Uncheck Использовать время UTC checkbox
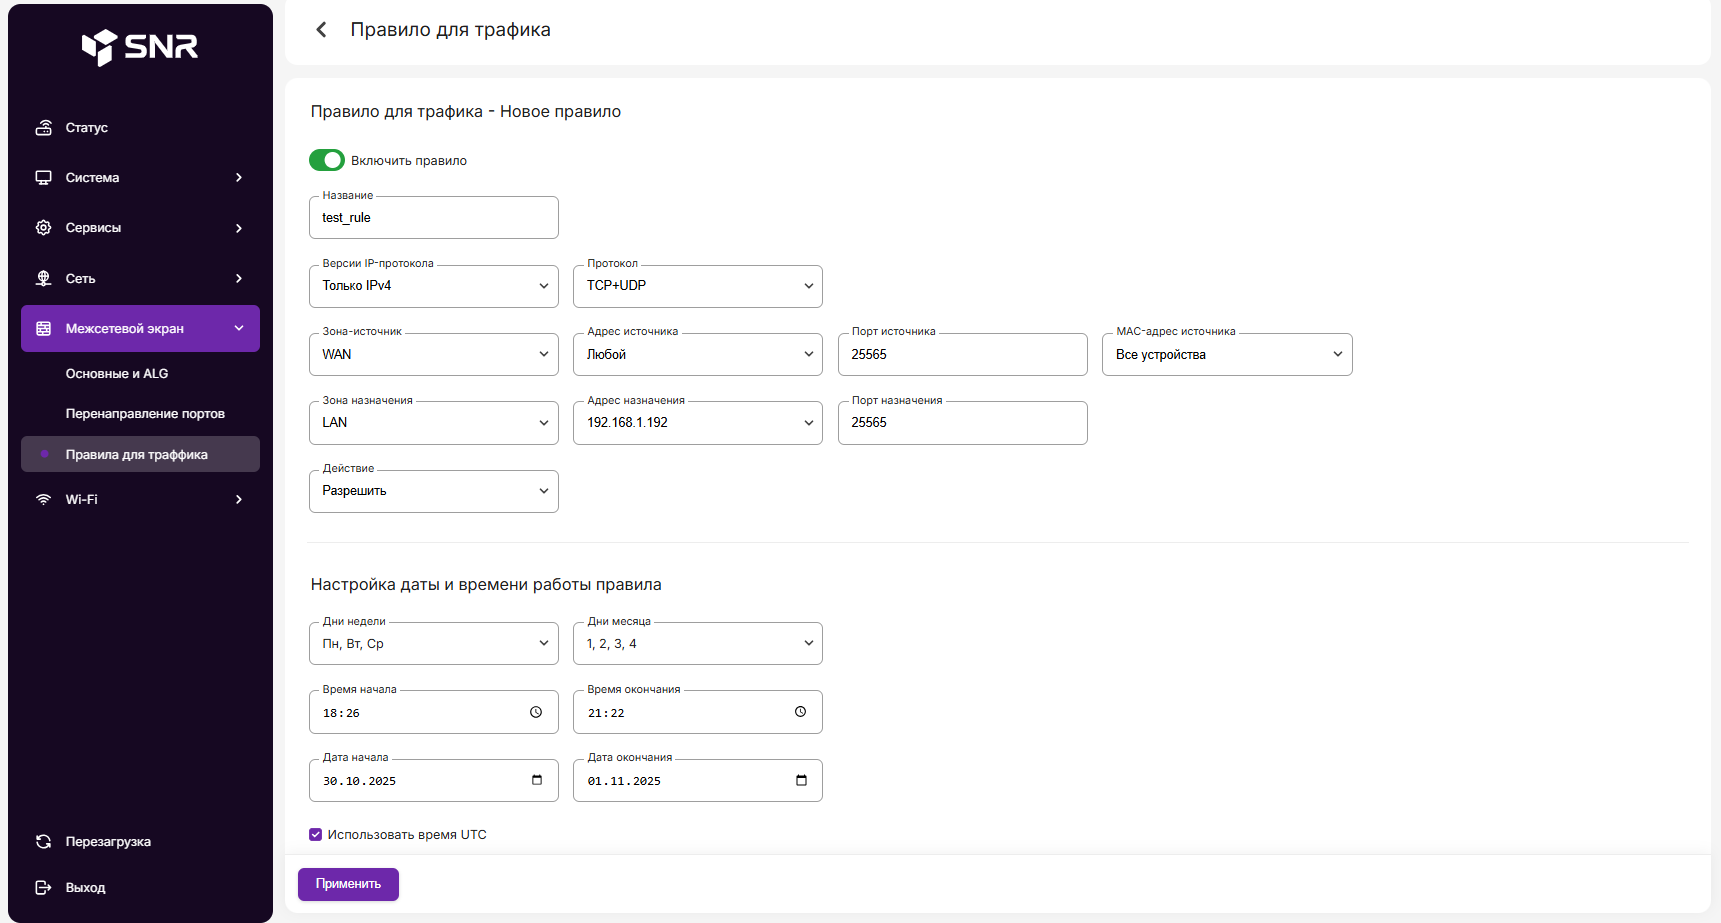 coord(316,835)
